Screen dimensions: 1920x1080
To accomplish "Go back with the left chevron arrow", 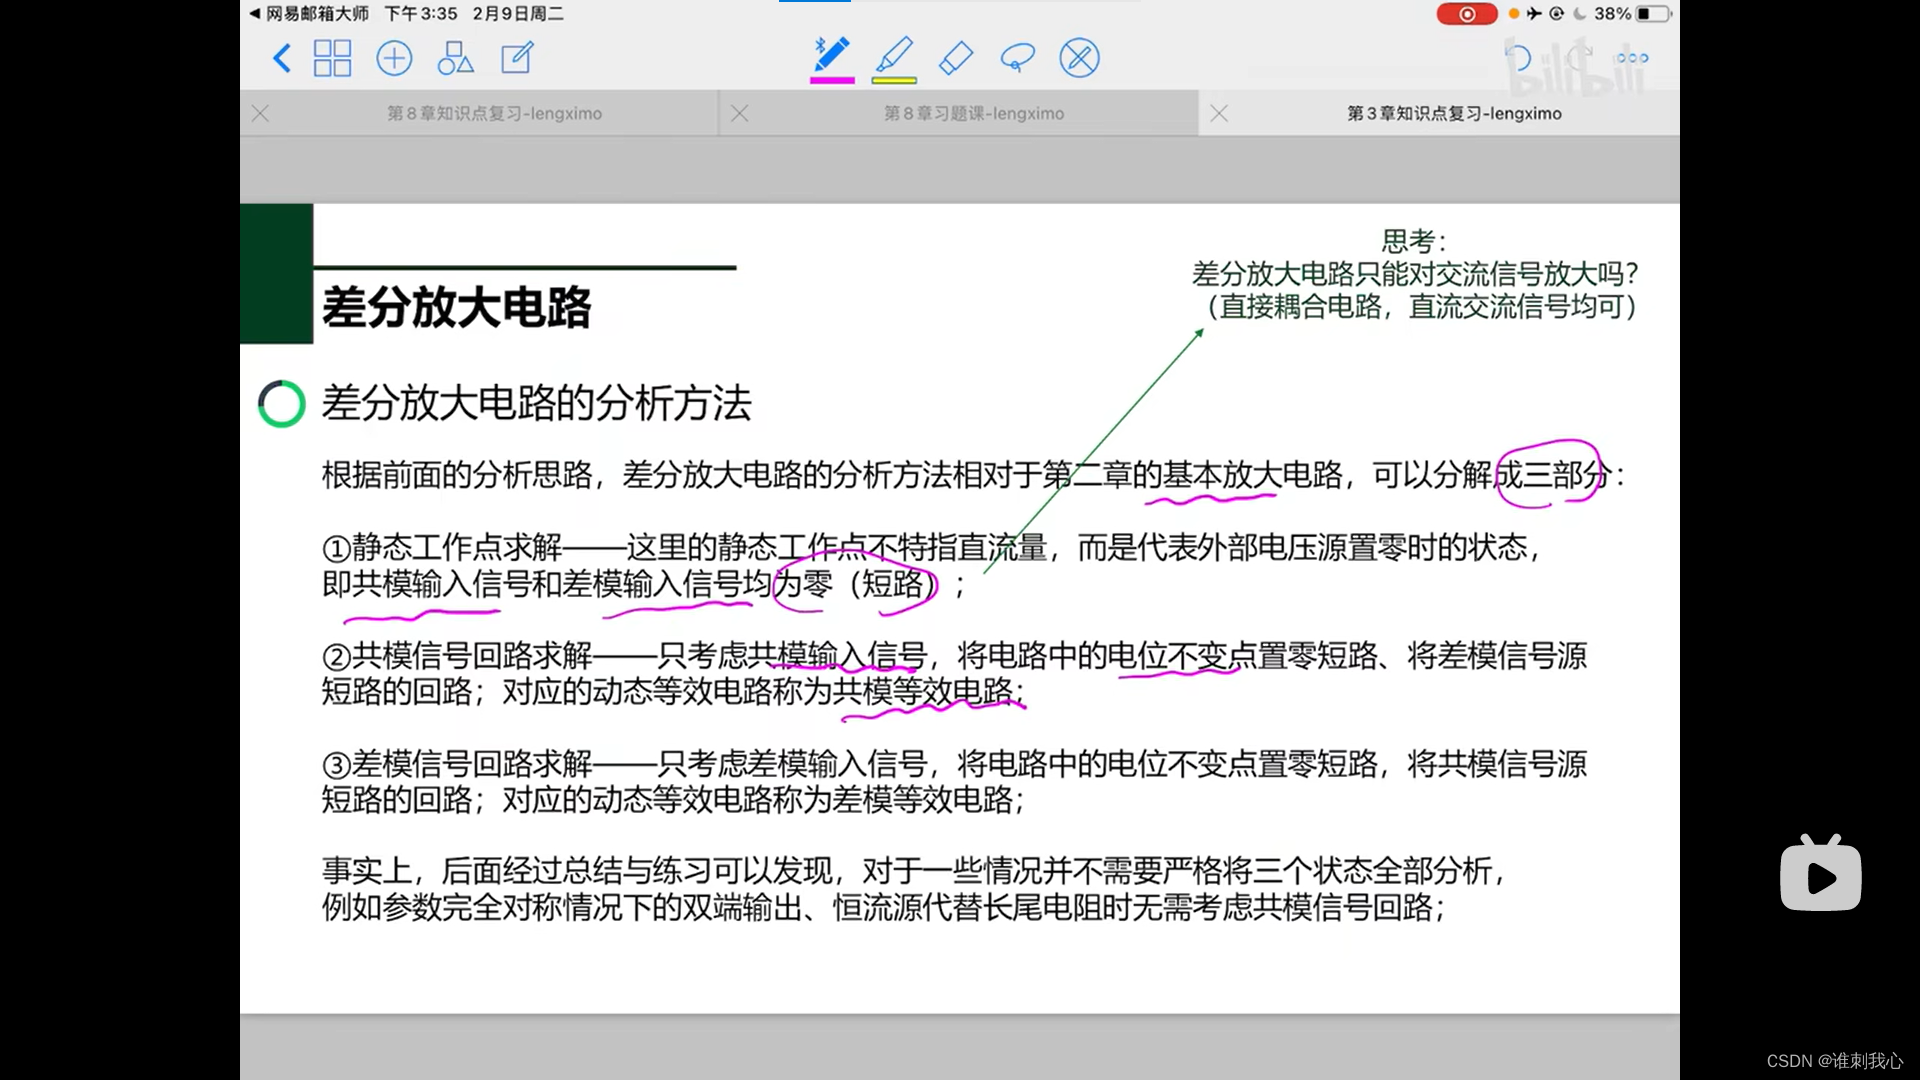I will [x=282, y=58].
